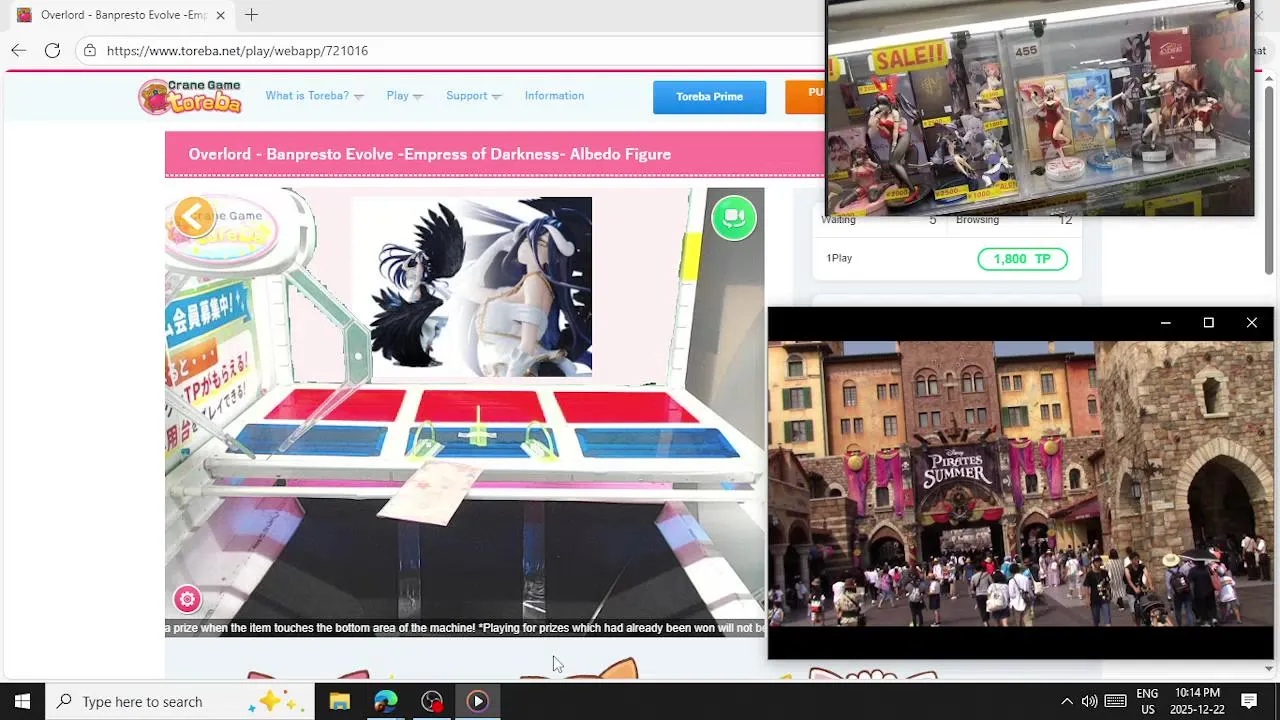Close the Pirates Summer video window
Viewport: 1280px width, 720px height.
[x=1252, y=323]
